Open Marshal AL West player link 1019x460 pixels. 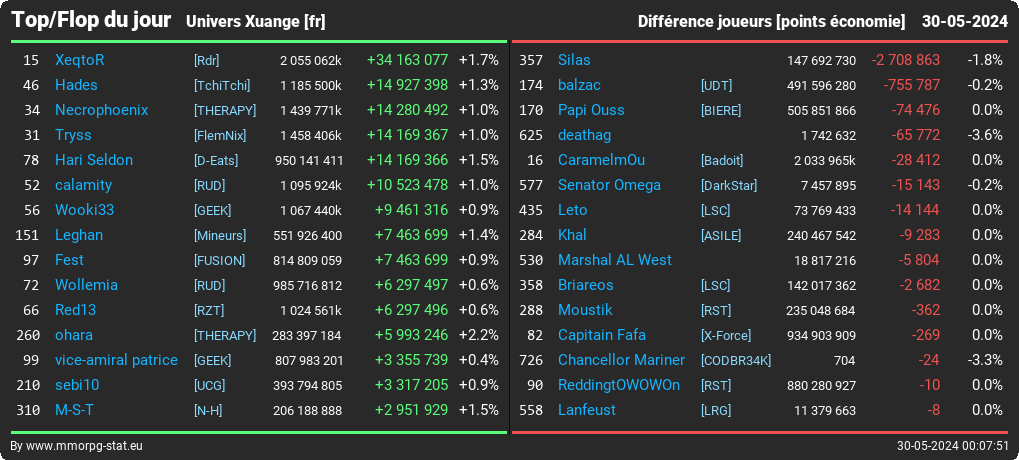click(615, 260)
